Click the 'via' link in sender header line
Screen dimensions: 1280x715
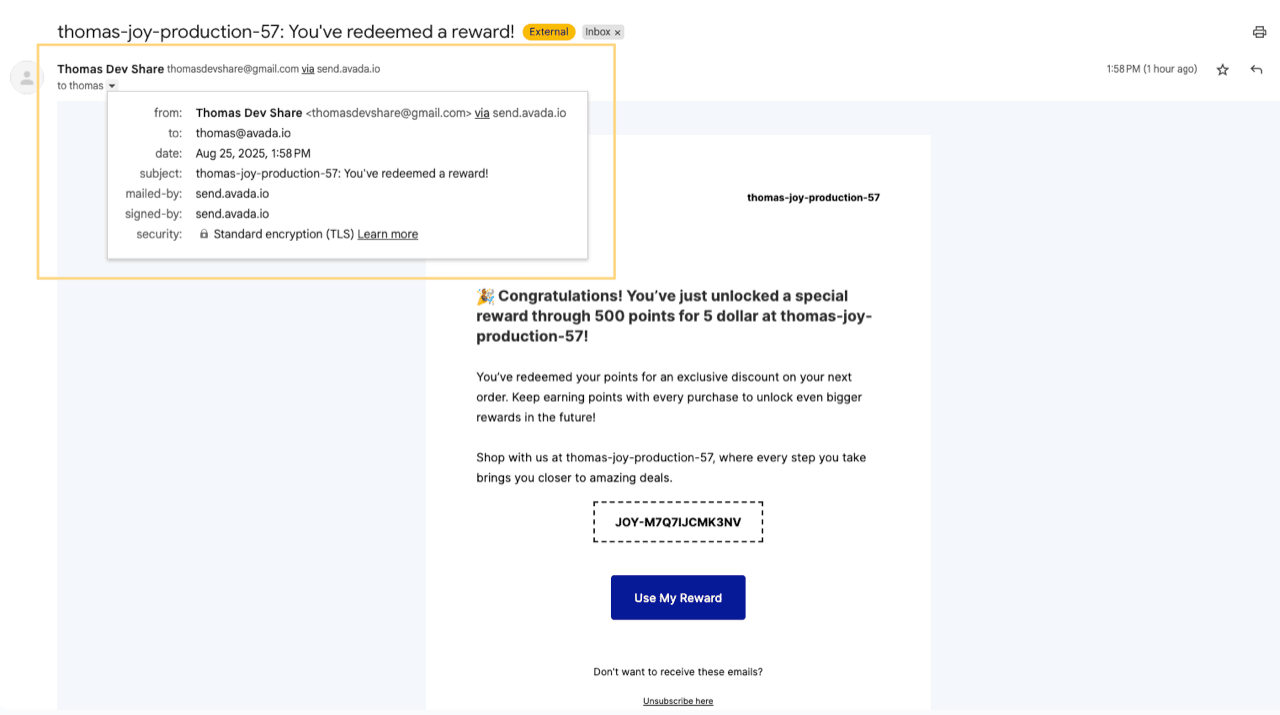click(308, 69)
